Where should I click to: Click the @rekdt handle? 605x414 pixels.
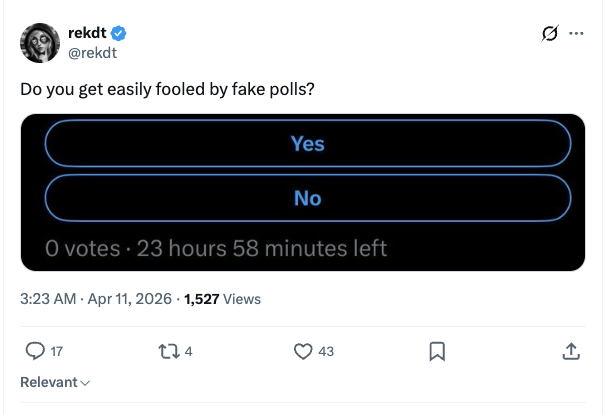[x=93, y=51]
